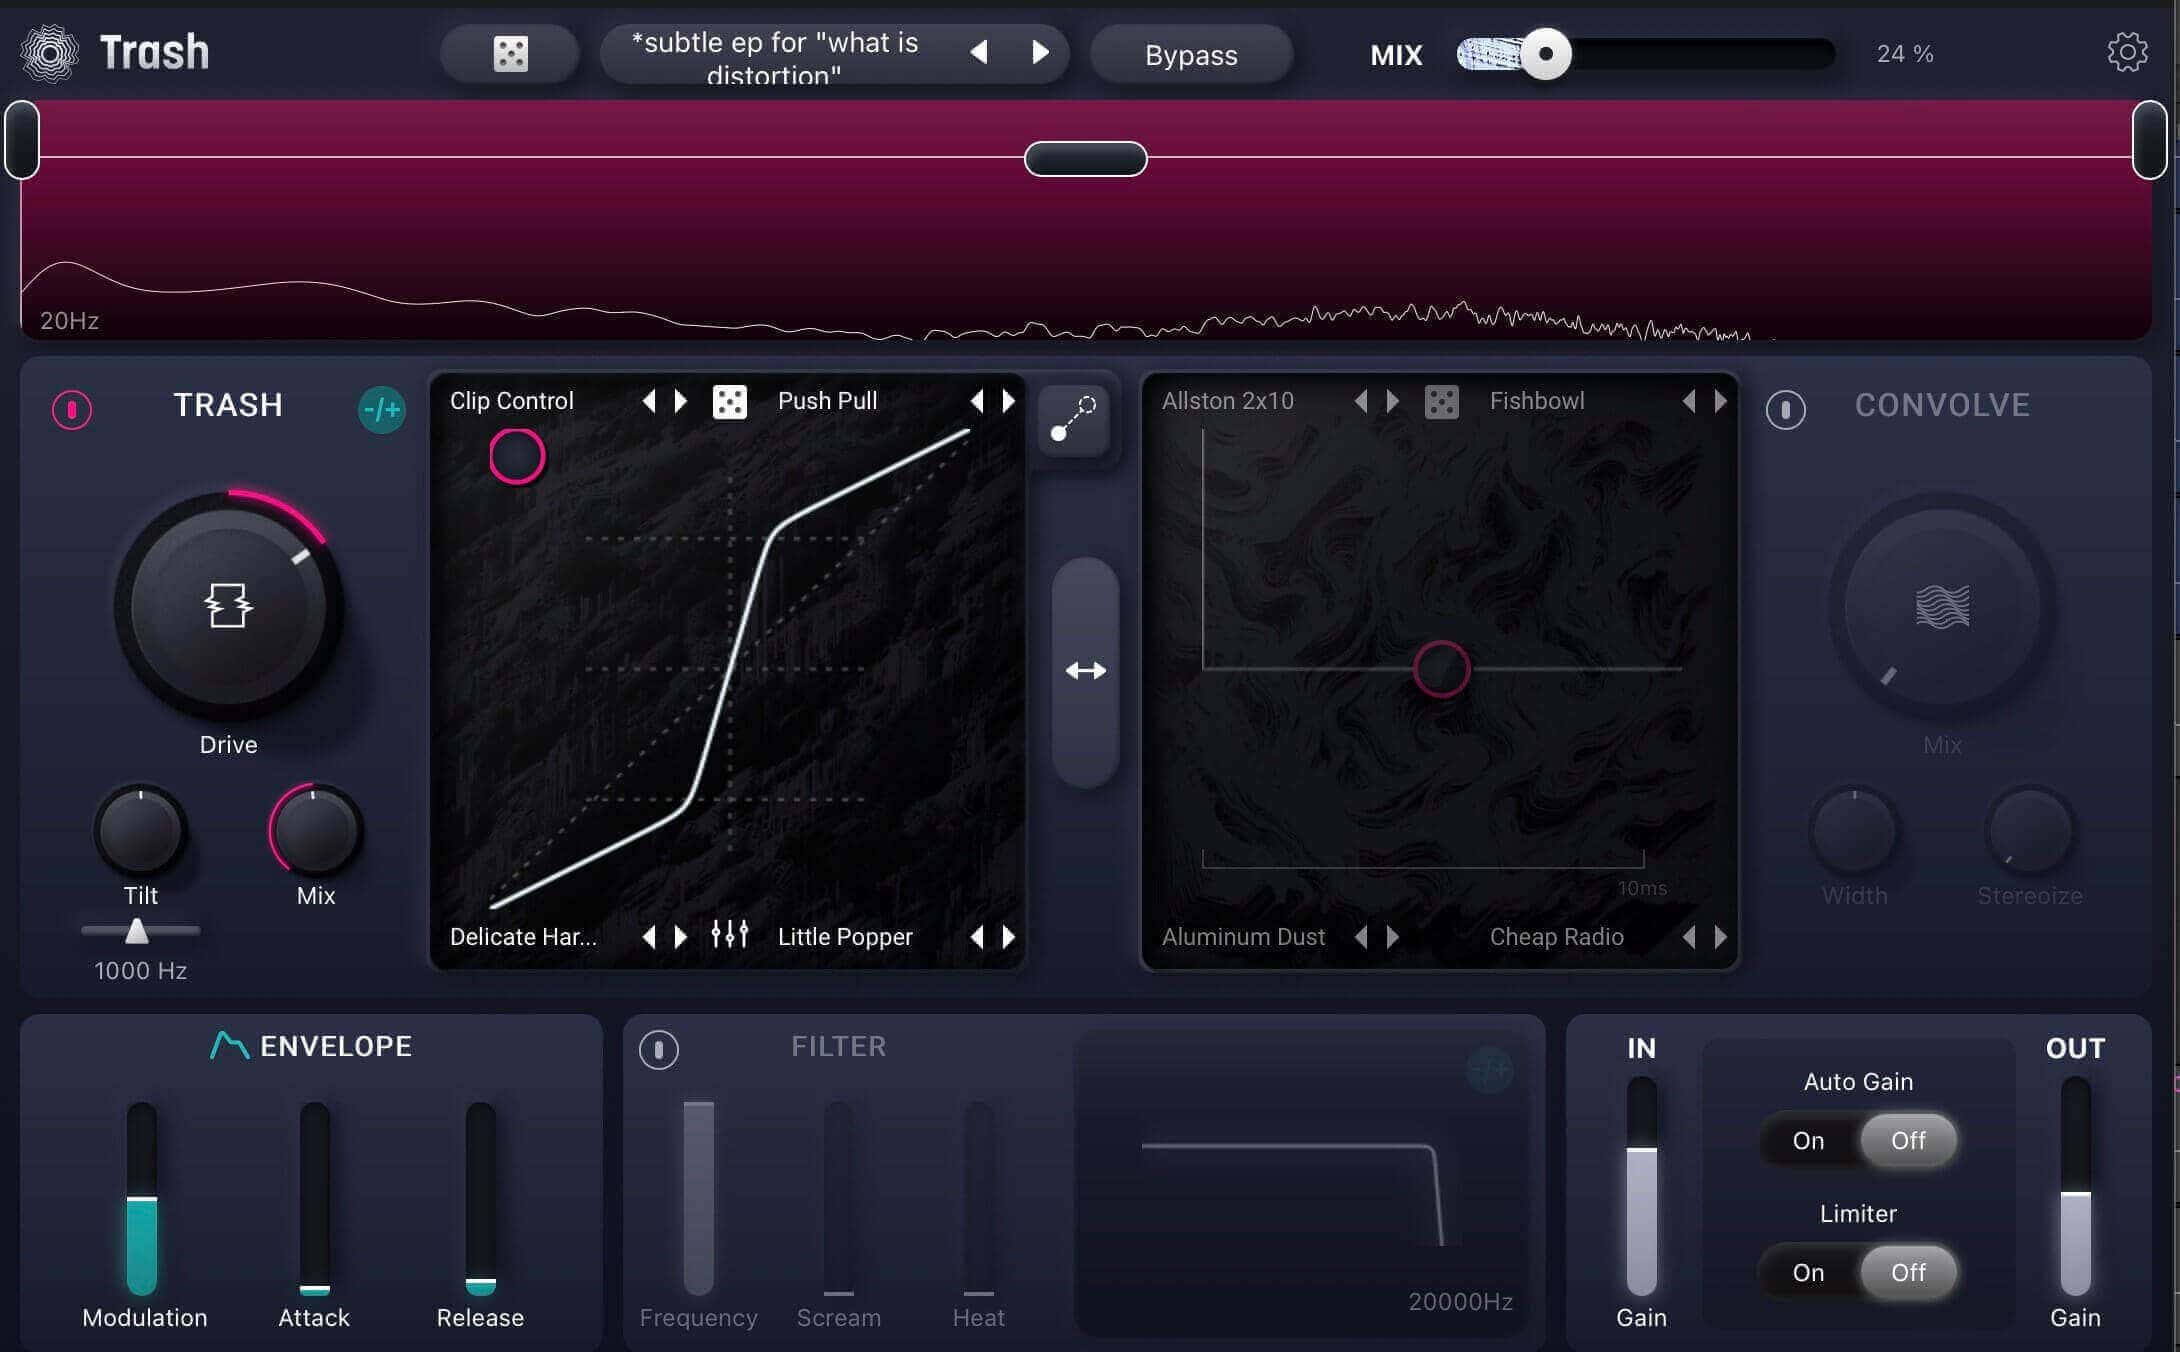The height and width of the screenshot is (1352, 2180).
Task: Click the IN Gain slider
Action: tap(1641, 1186)
